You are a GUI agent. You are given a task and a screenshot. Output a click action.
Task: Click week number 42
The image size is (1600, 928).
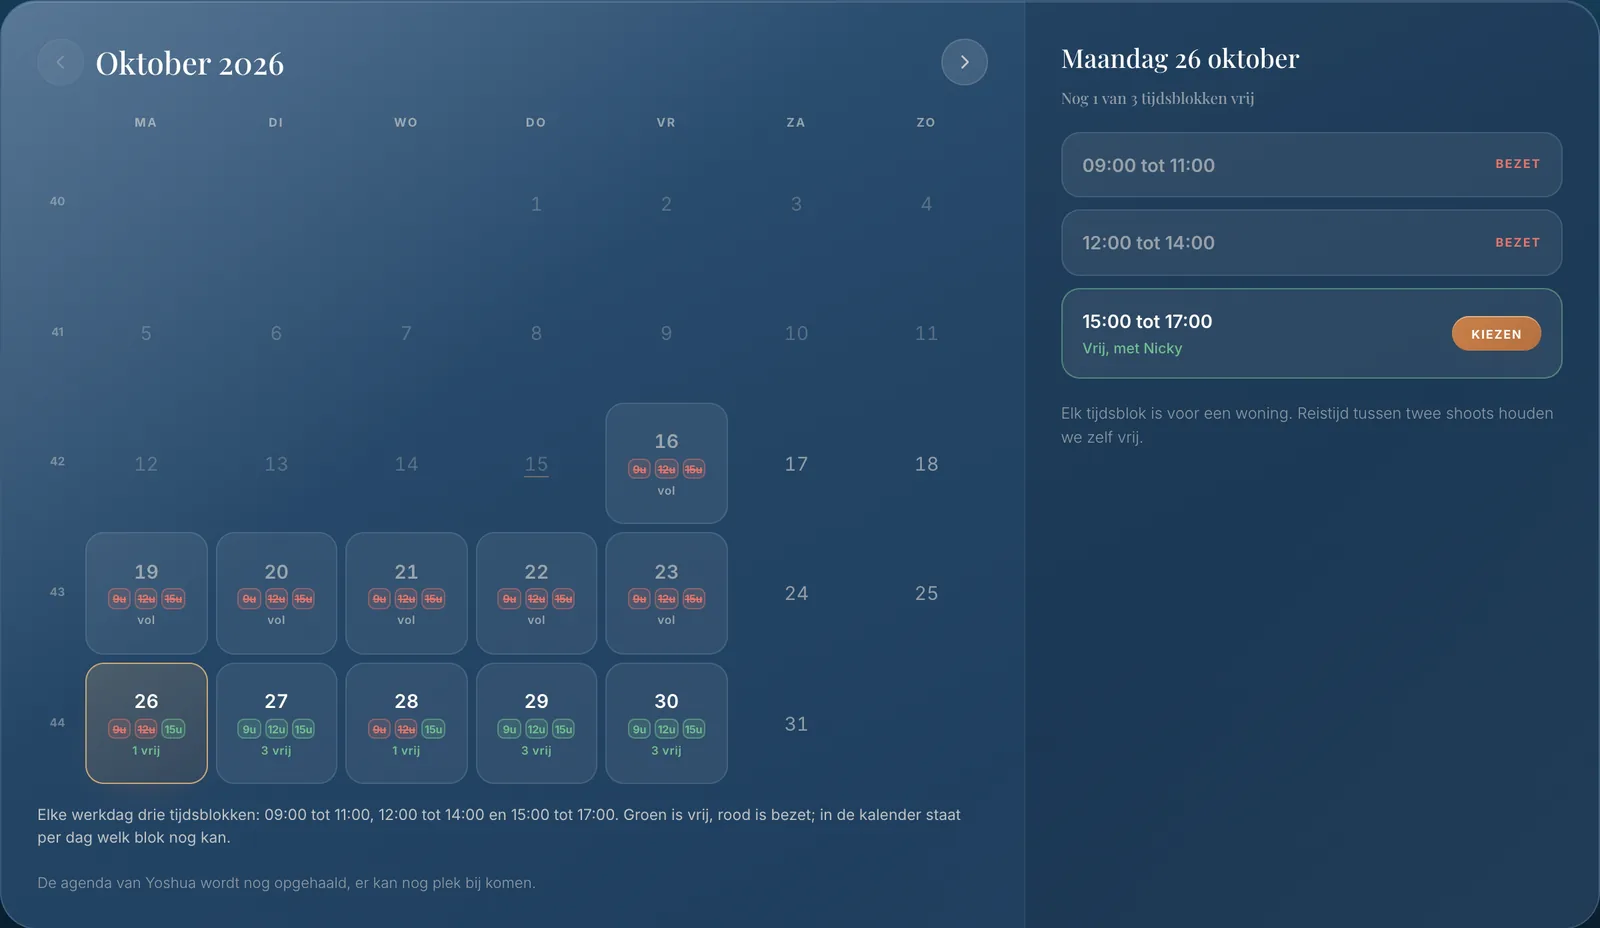57,461
